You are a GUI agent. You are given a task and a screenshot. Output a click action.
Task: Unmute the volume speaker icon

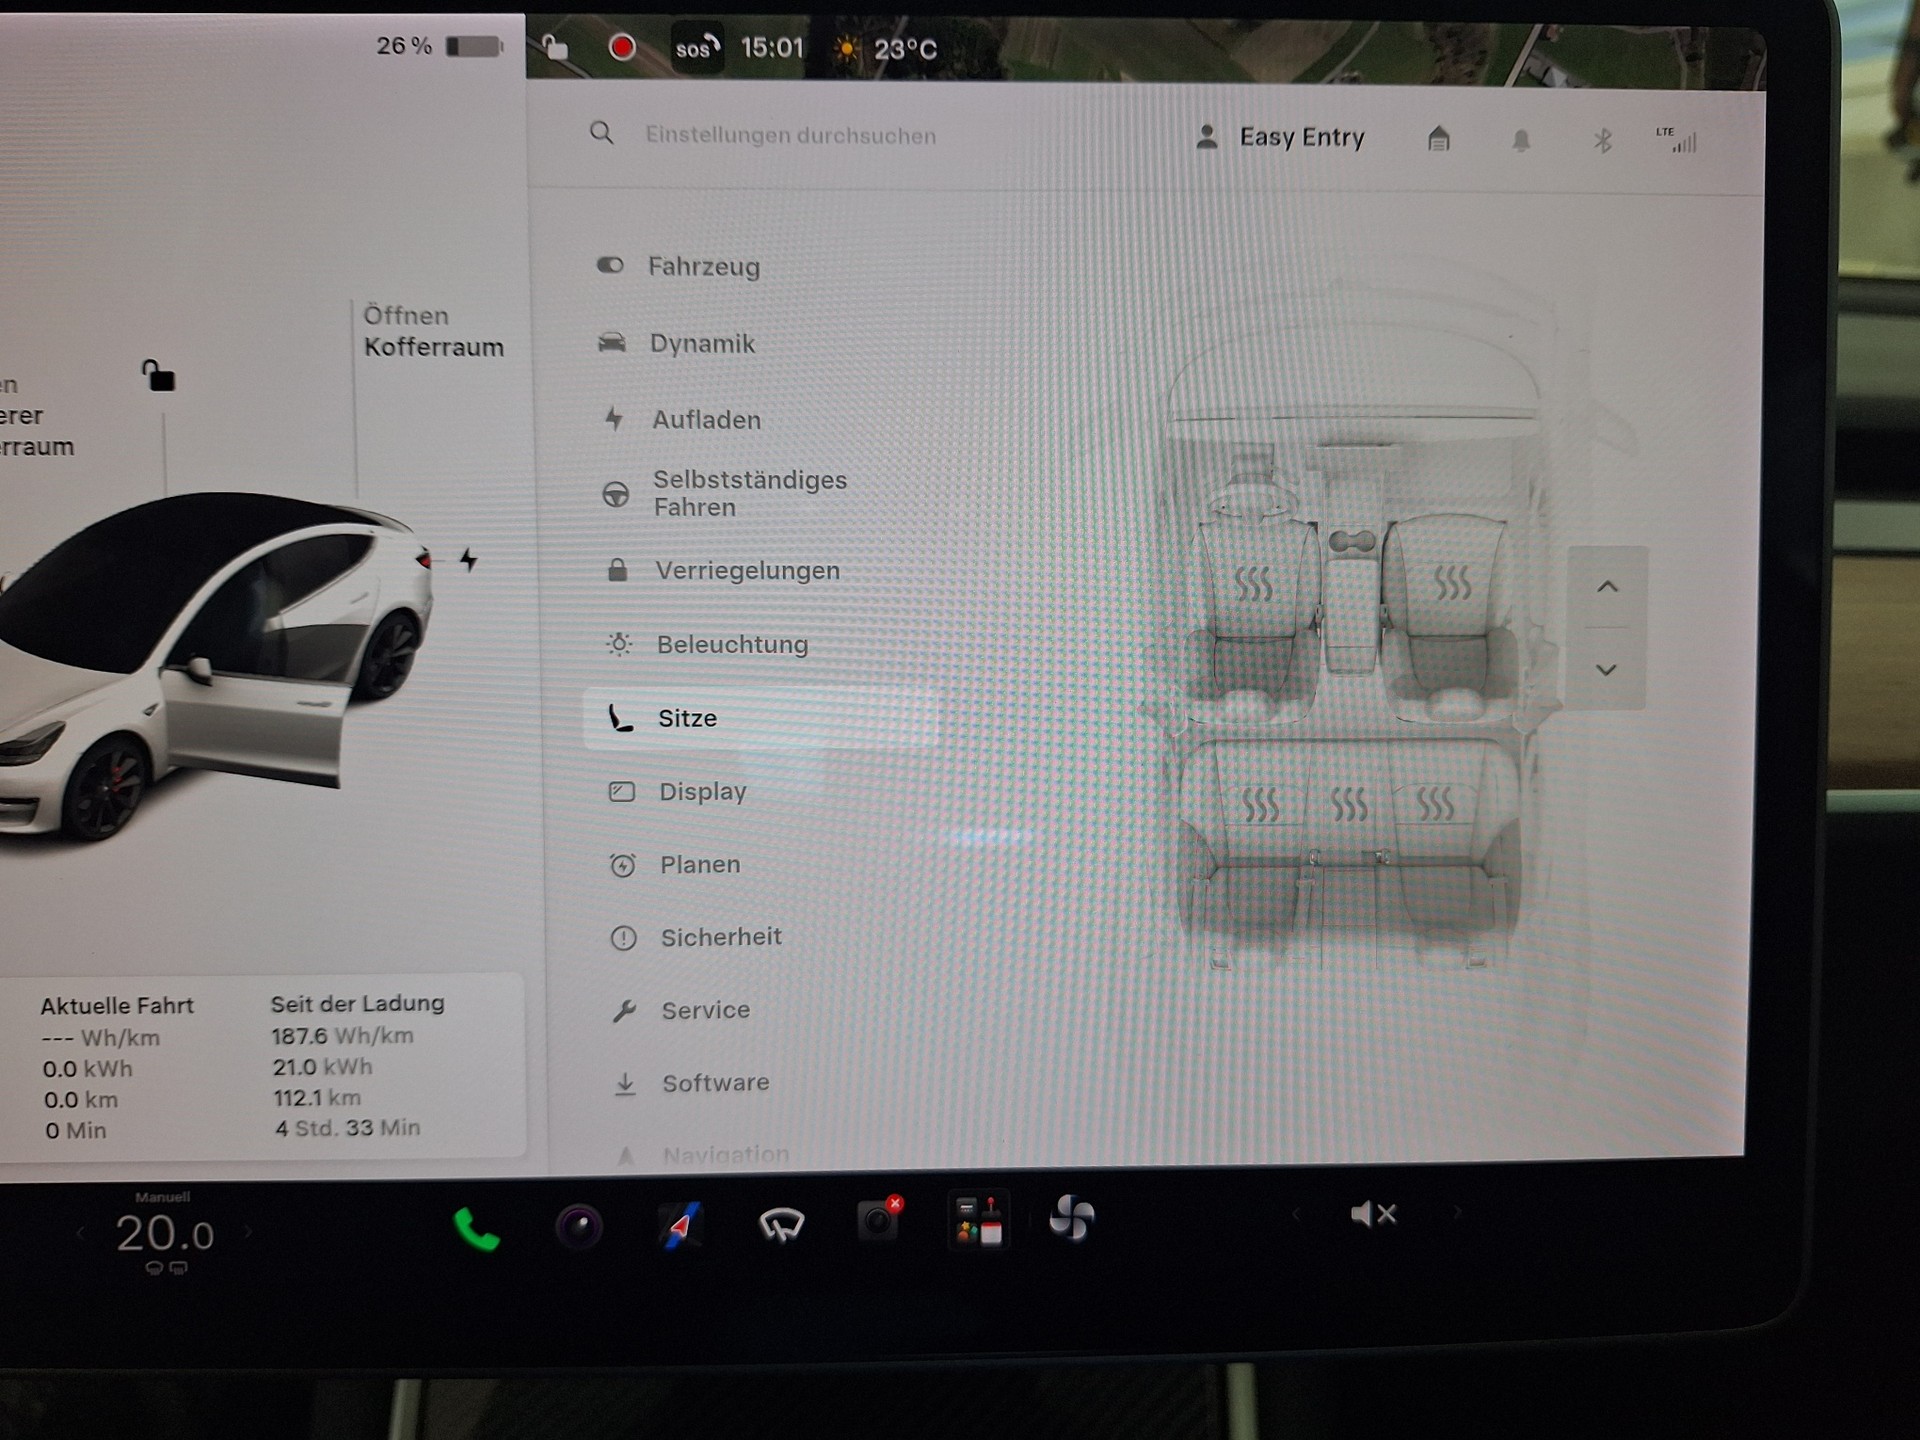tap(1373, 1214)
